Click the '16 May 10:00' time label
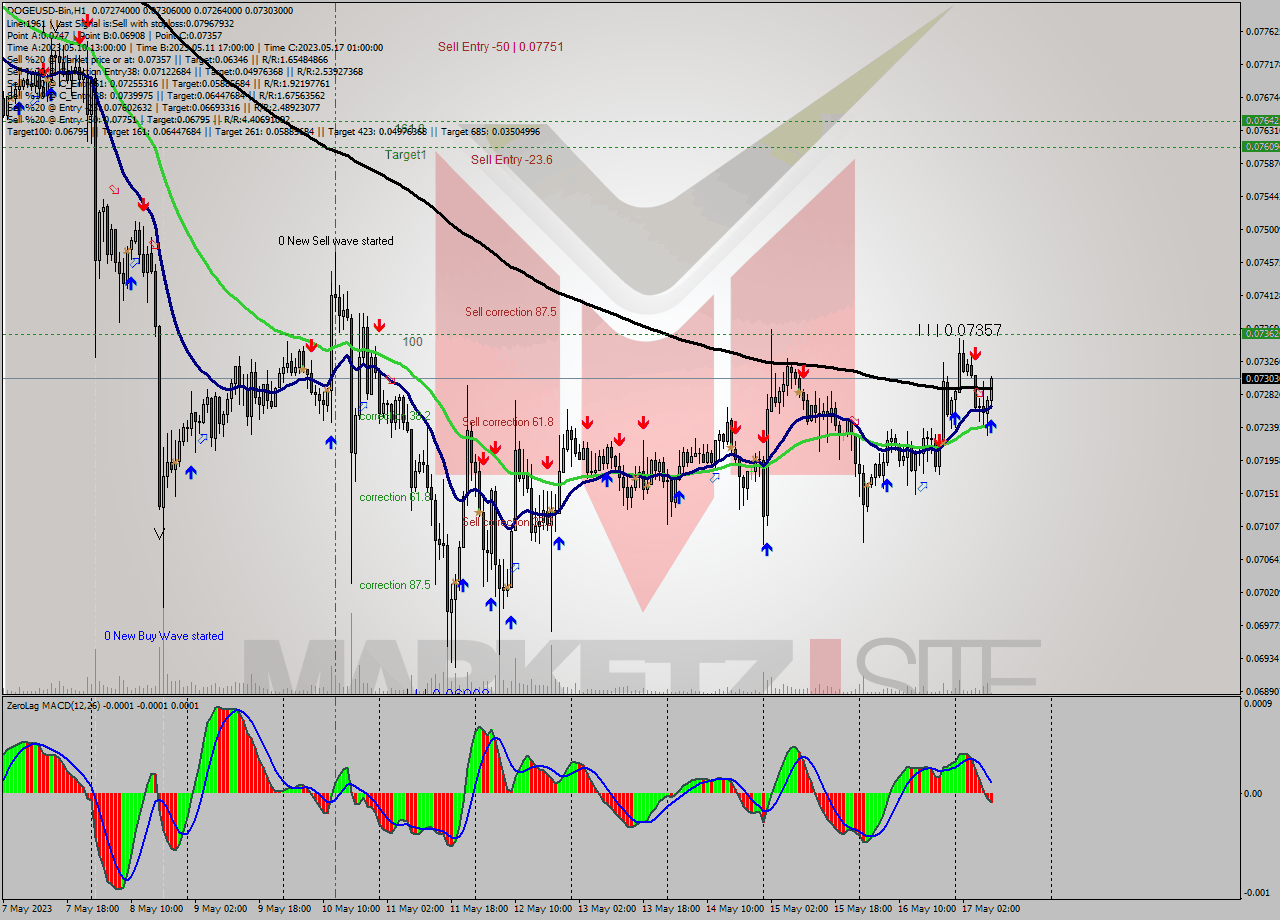Screen dimensions: 1280x920 [927, 908]
